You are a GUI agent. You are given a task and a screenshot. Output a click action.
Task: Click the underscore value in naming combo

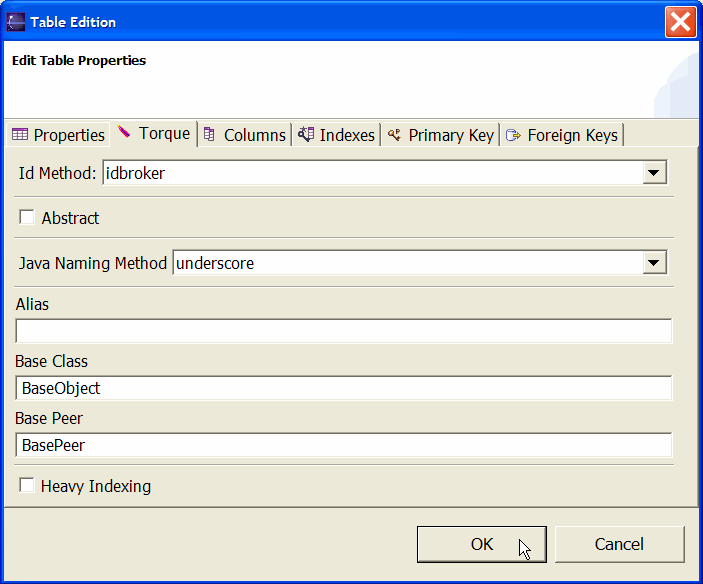pyautogui.click(x=215, y=263)
